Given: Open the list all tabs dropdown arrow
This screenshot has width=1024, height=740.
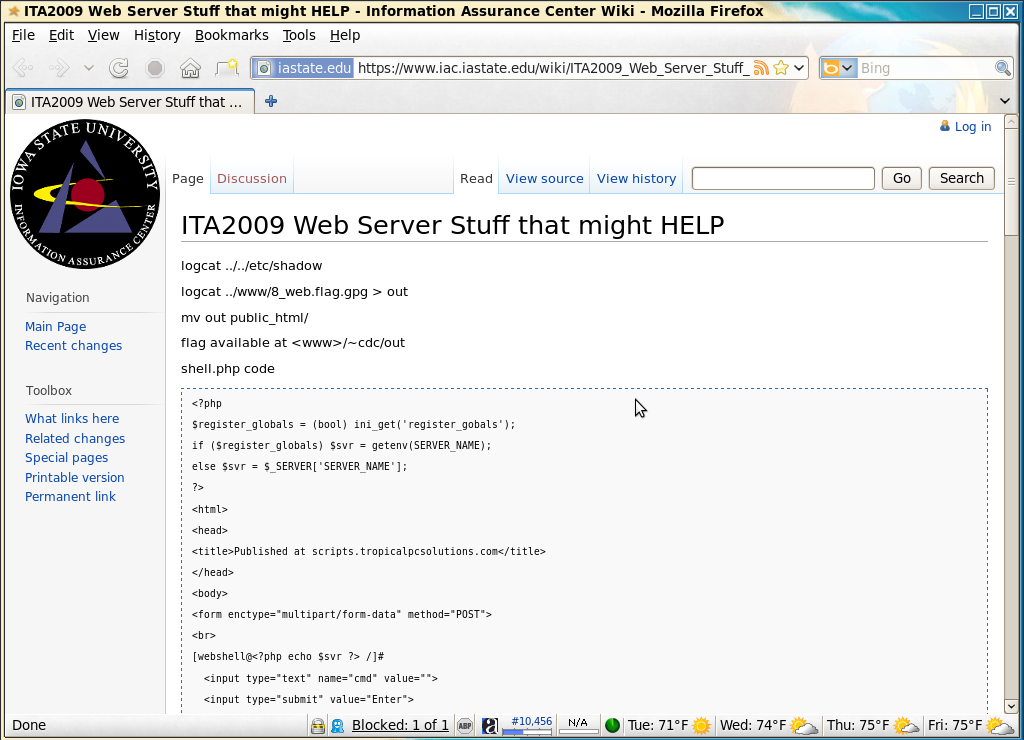Looking at the screenshot, I should pos(1005,101).
